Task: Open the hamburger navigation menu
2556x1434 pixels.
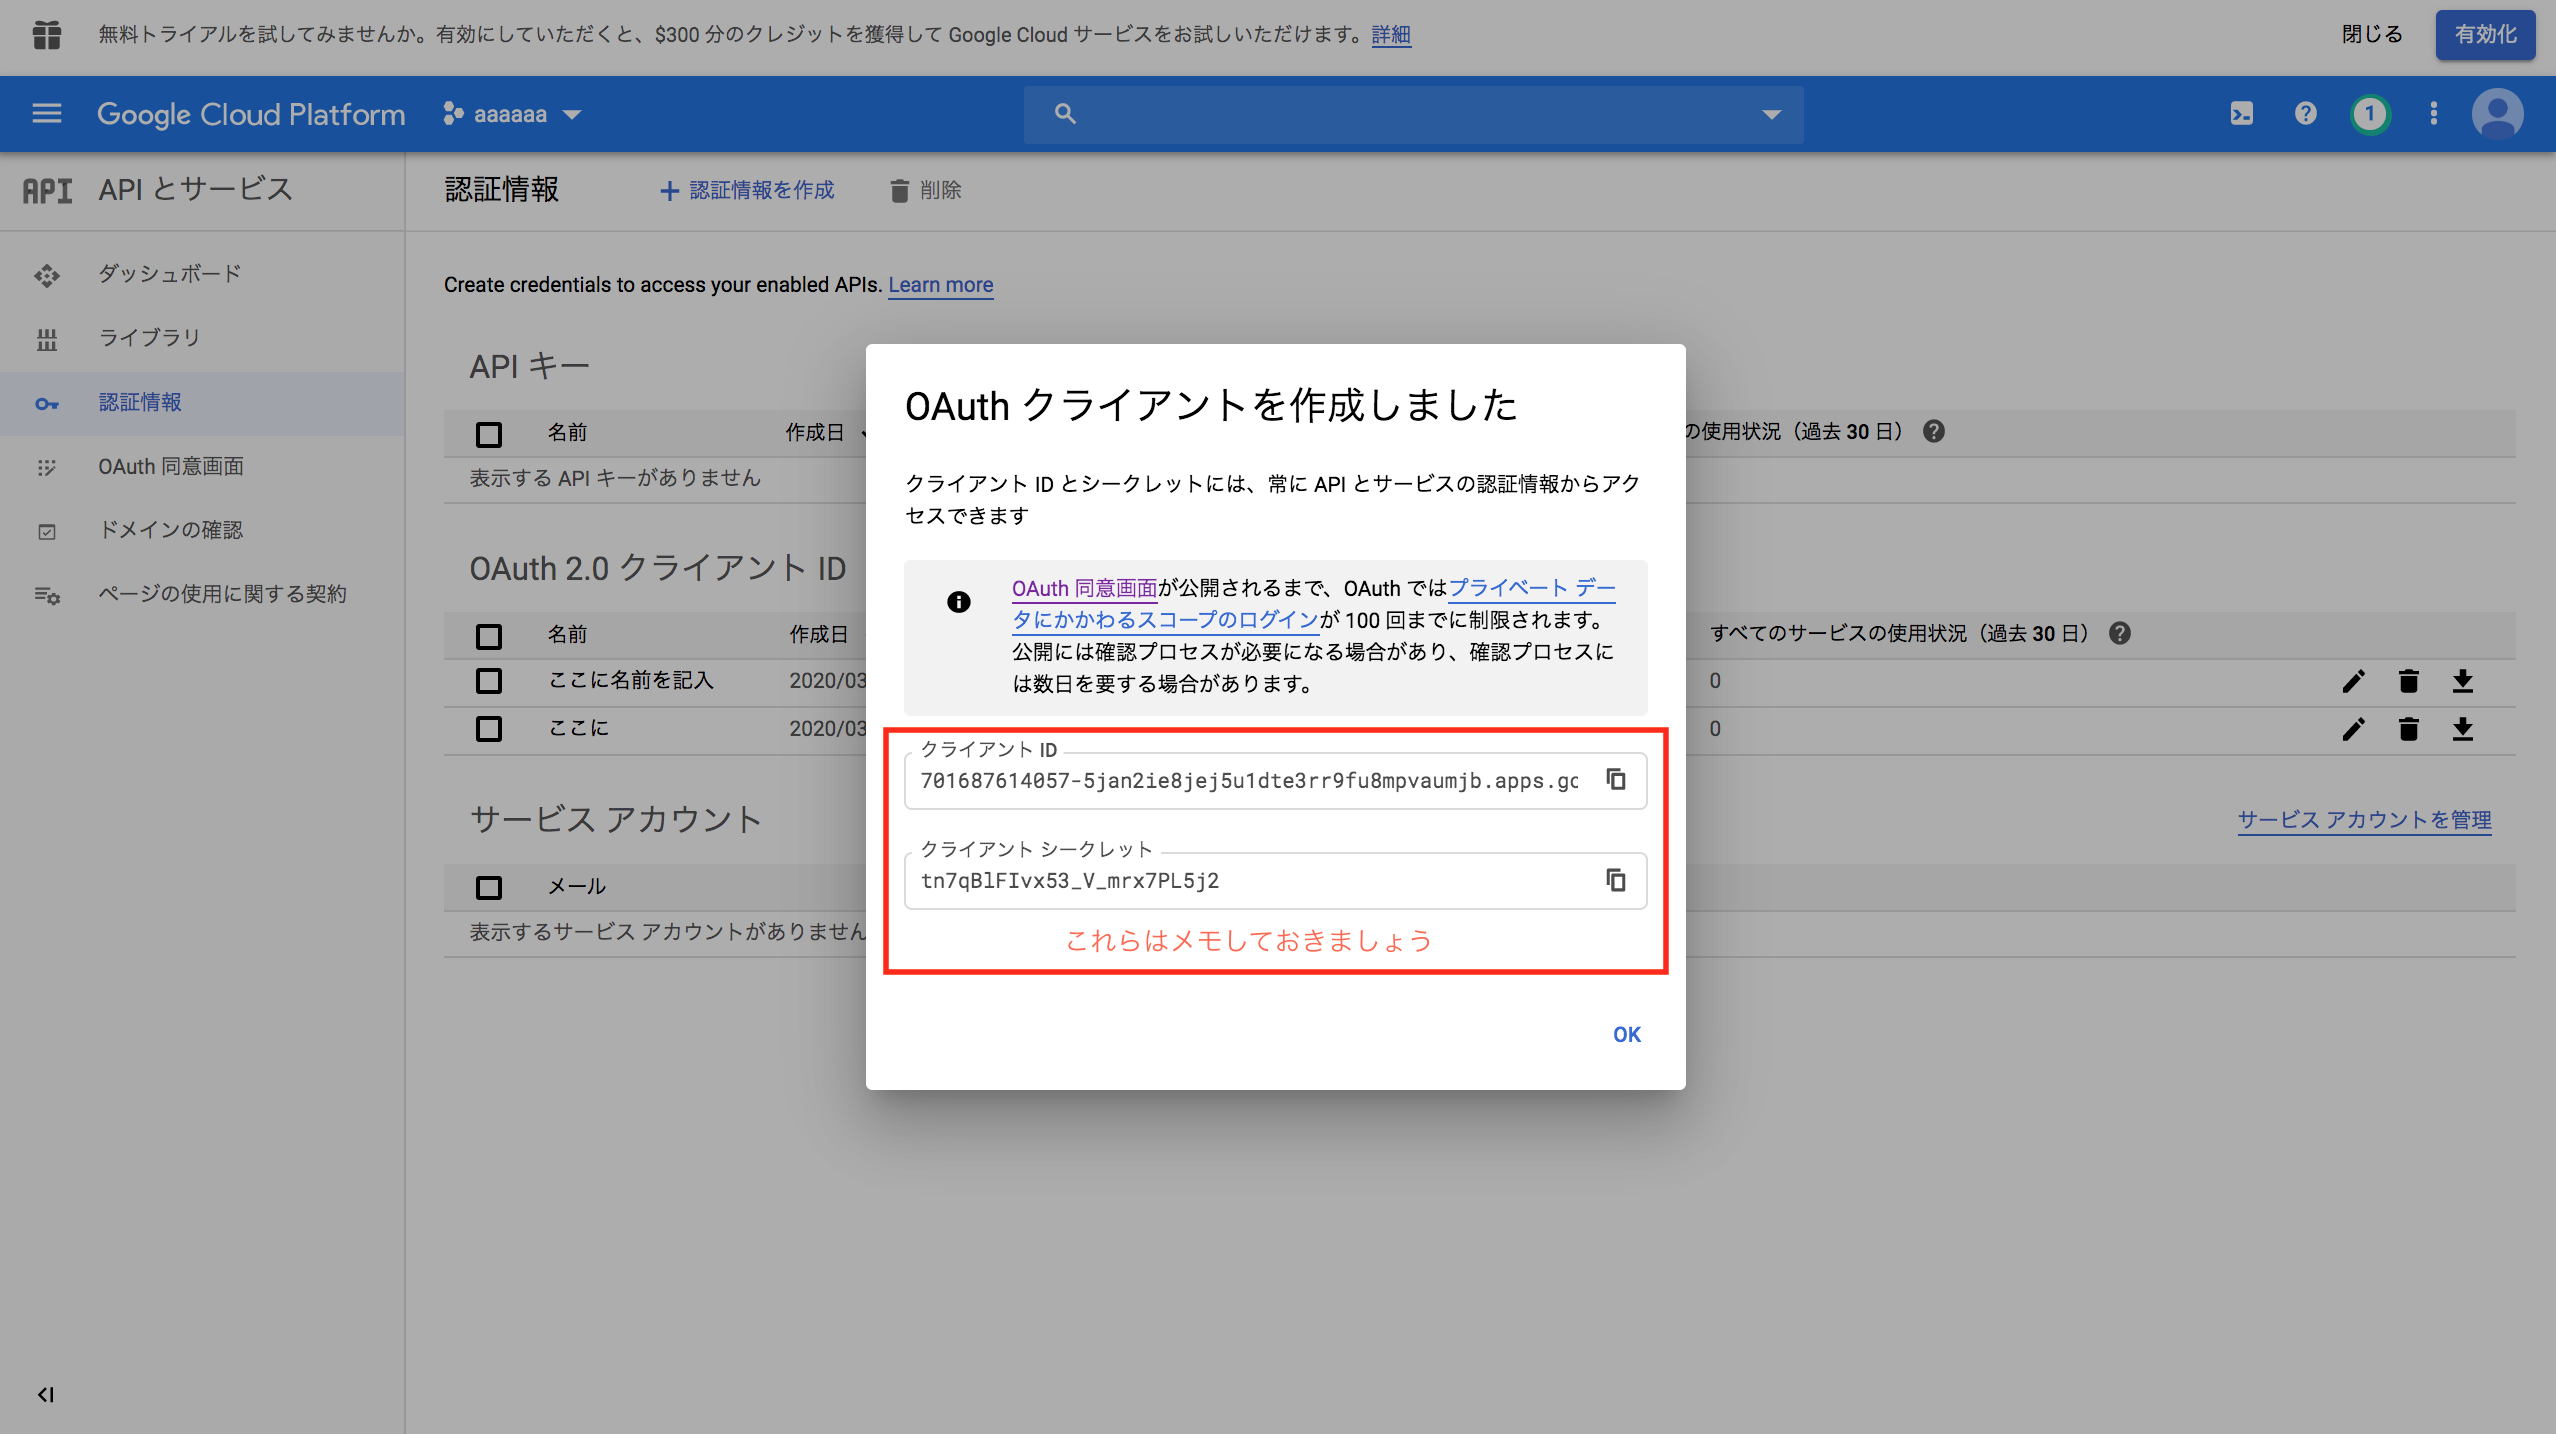Action: point(47,114)
